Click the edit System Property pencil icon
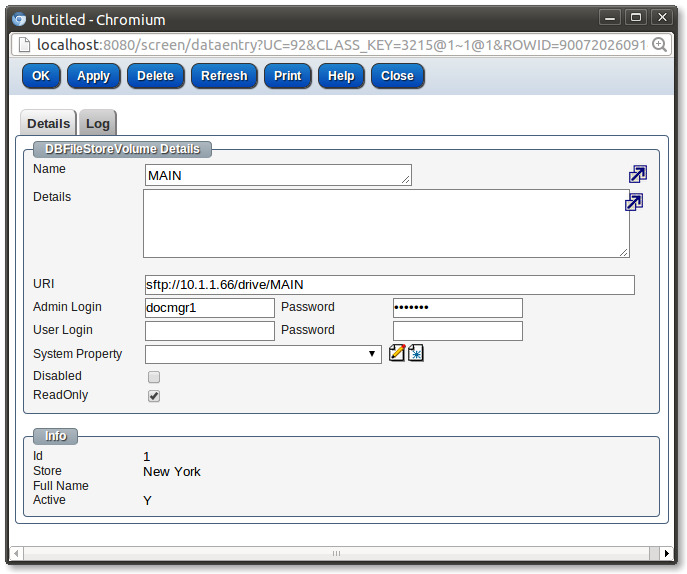This screenshot has width=687, height=574. [397, 352]
